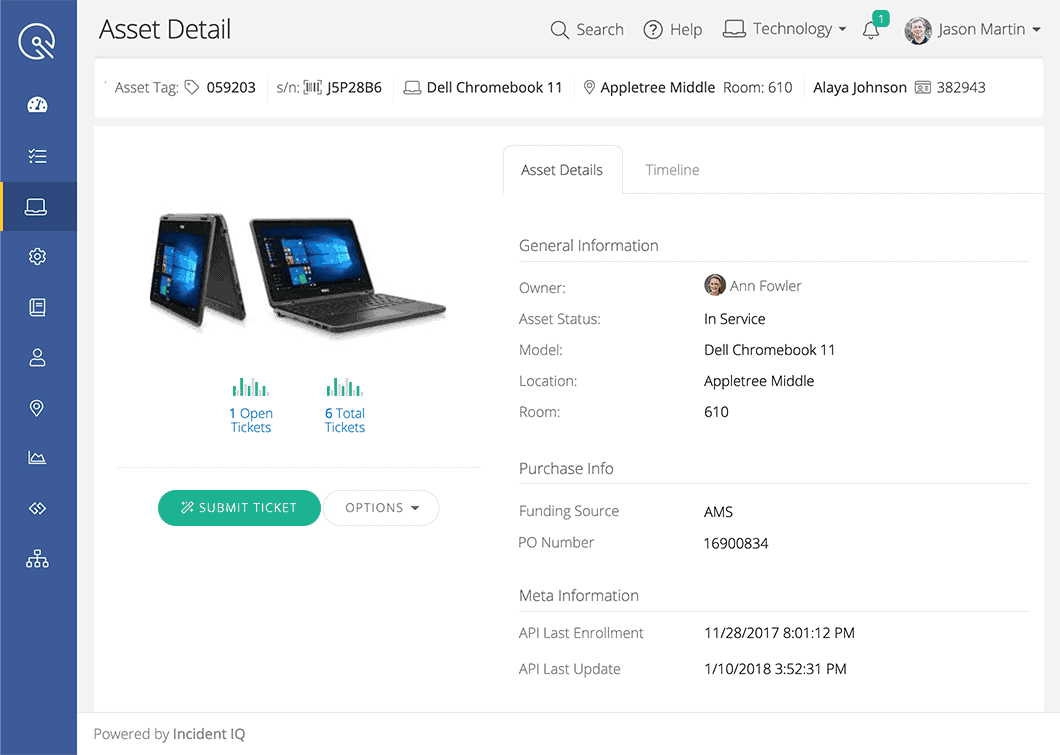The width and height of the screenshot is (1060, 755).
Task: Open the analytics chart icon in sidebar
Action: (x=37, y=457)
